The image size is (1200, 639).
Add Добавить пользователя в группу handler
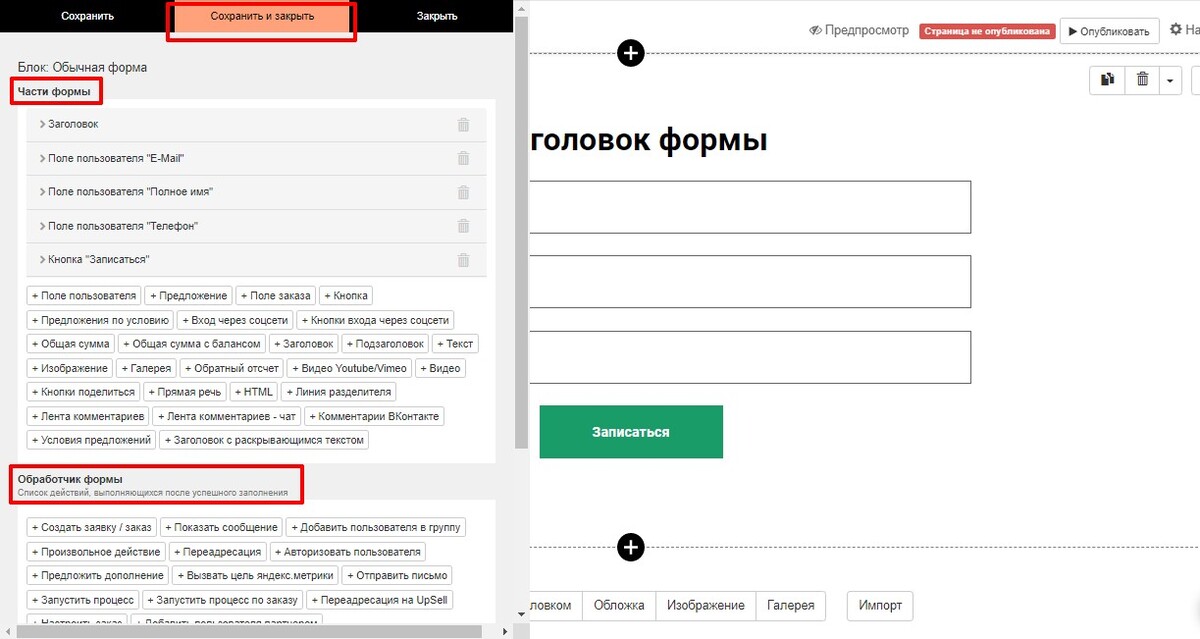[376, 527]
